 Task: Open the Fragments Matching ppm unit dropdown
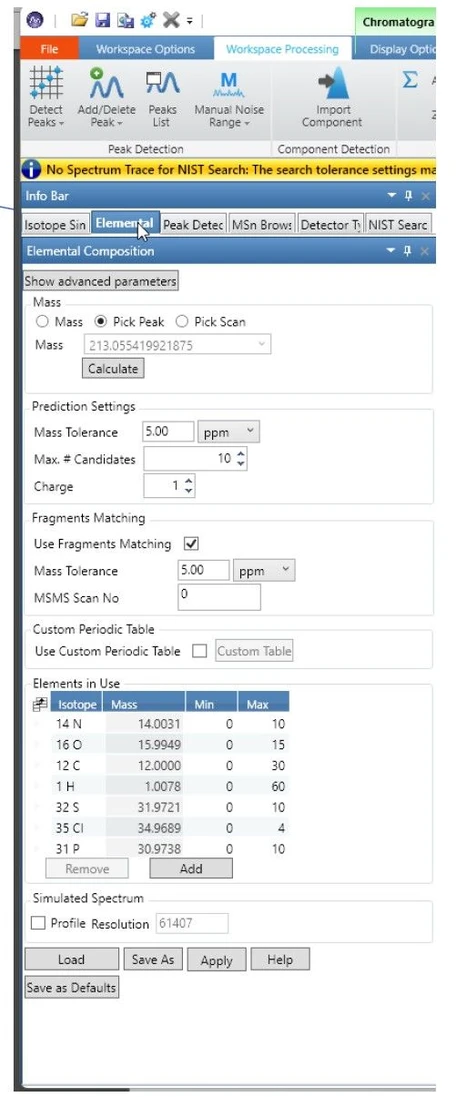[264, 570]
